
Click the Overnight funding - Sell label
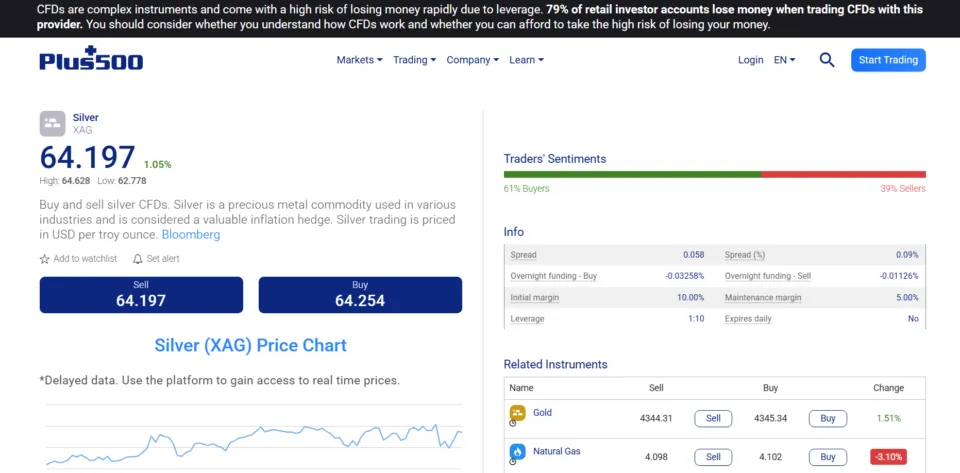[768, 276]
